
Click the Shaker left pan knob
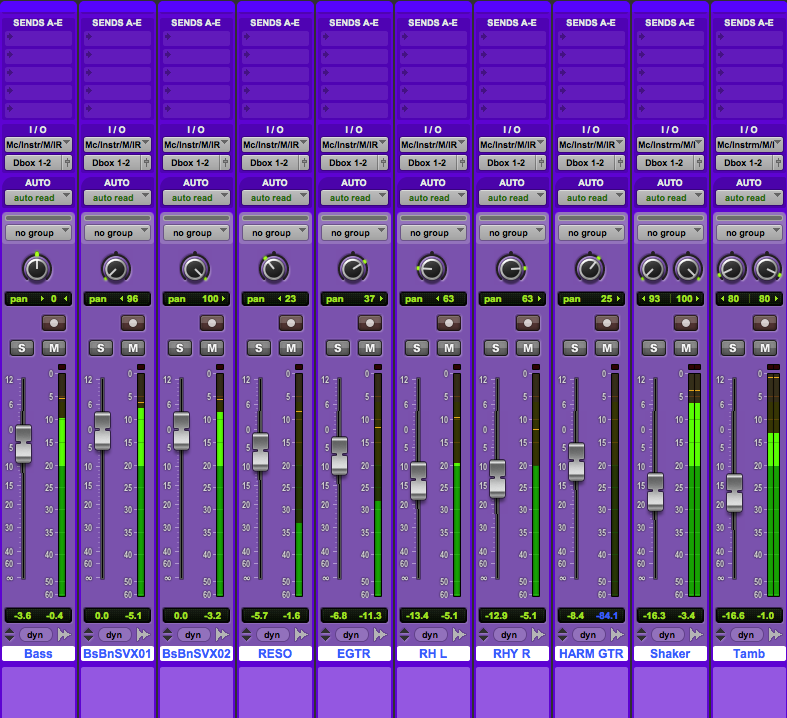pos(652,269)
